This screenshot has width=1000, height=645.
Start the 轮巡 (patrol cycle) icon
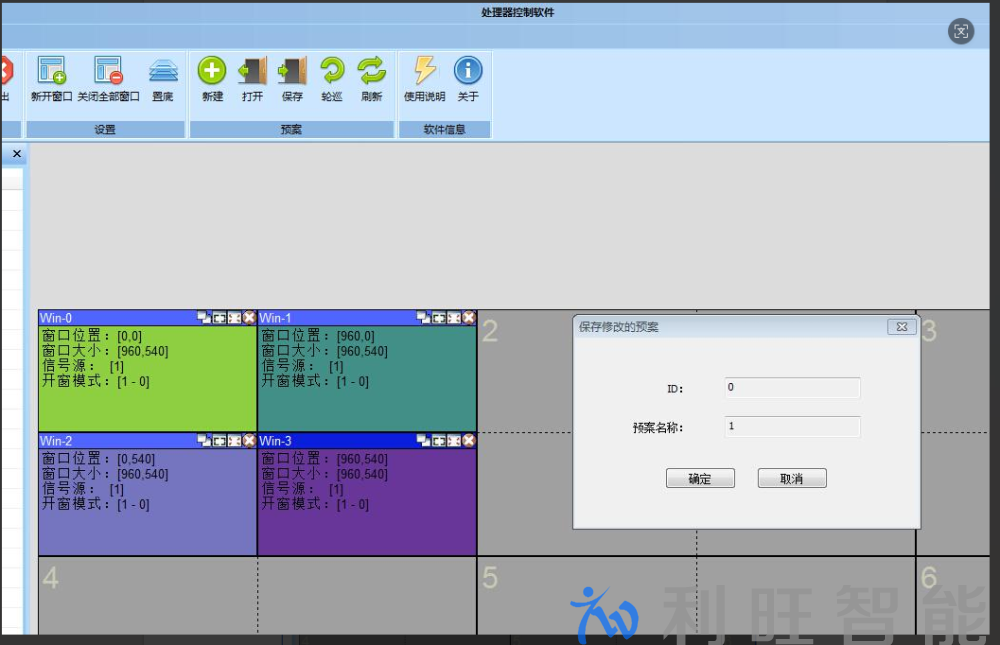[x=332, y=71]
